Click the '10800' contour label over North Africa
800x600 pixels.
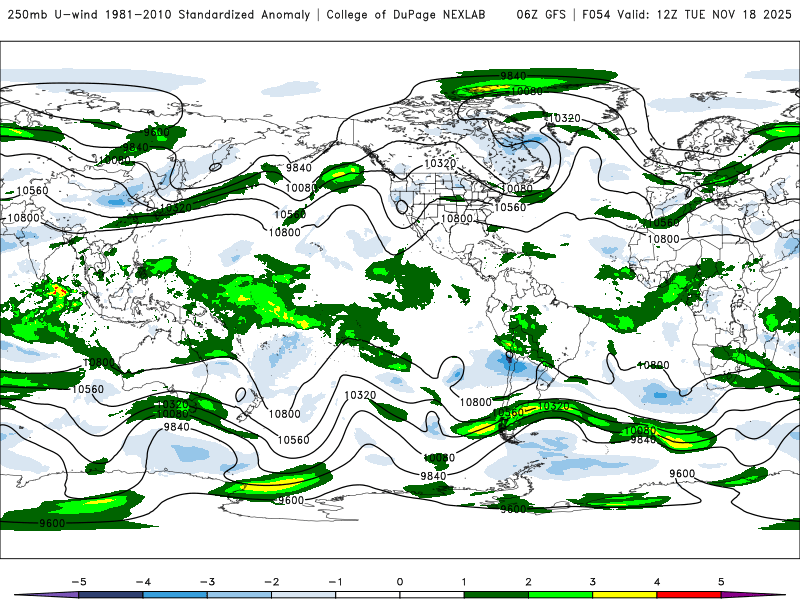[x=663, y=239]
